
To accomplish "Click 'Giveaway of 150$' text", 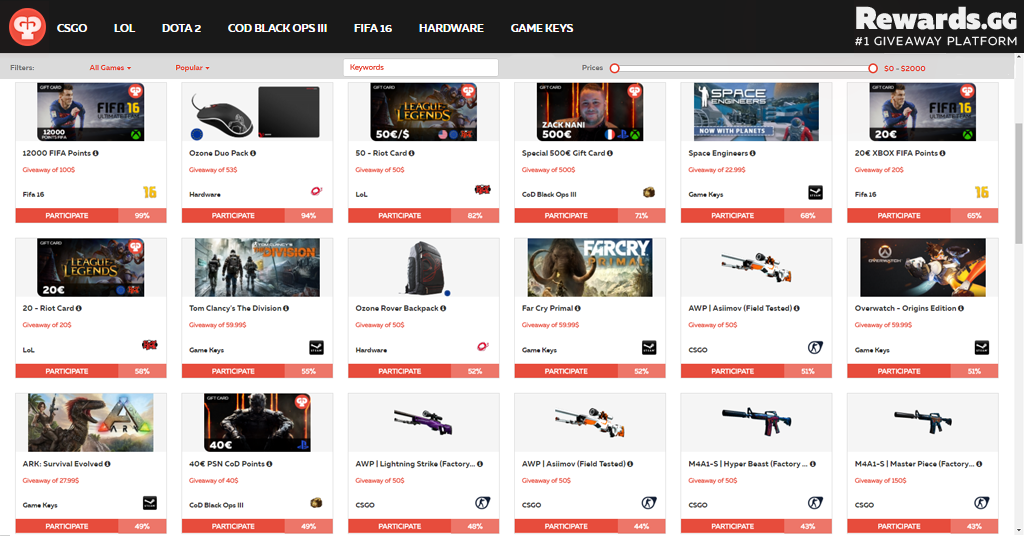I will point(880,481).
